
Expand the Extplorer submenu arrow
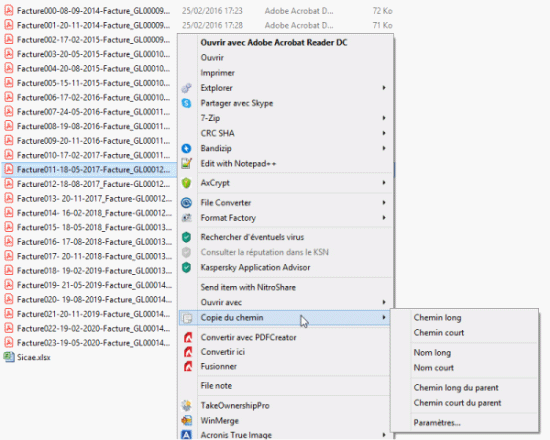coord(384,88)
